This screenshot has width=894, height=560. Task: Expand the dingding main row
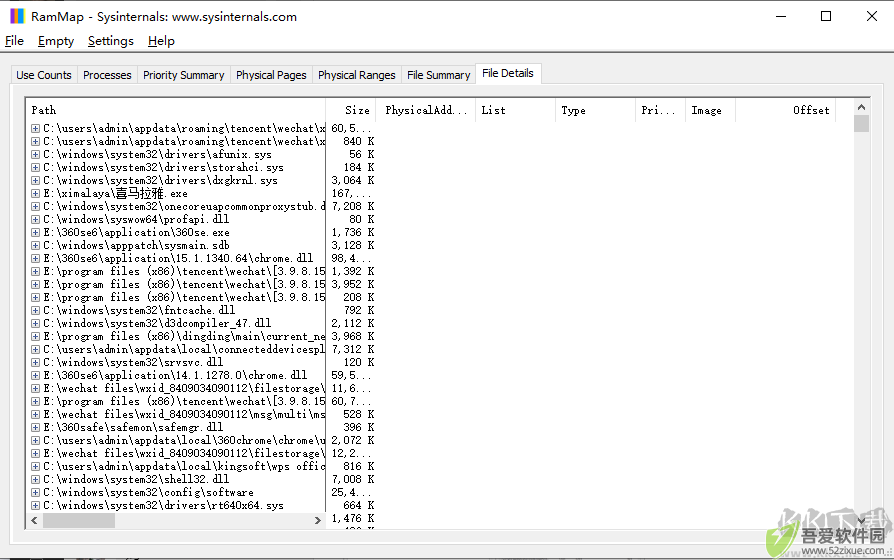(35, 336)
